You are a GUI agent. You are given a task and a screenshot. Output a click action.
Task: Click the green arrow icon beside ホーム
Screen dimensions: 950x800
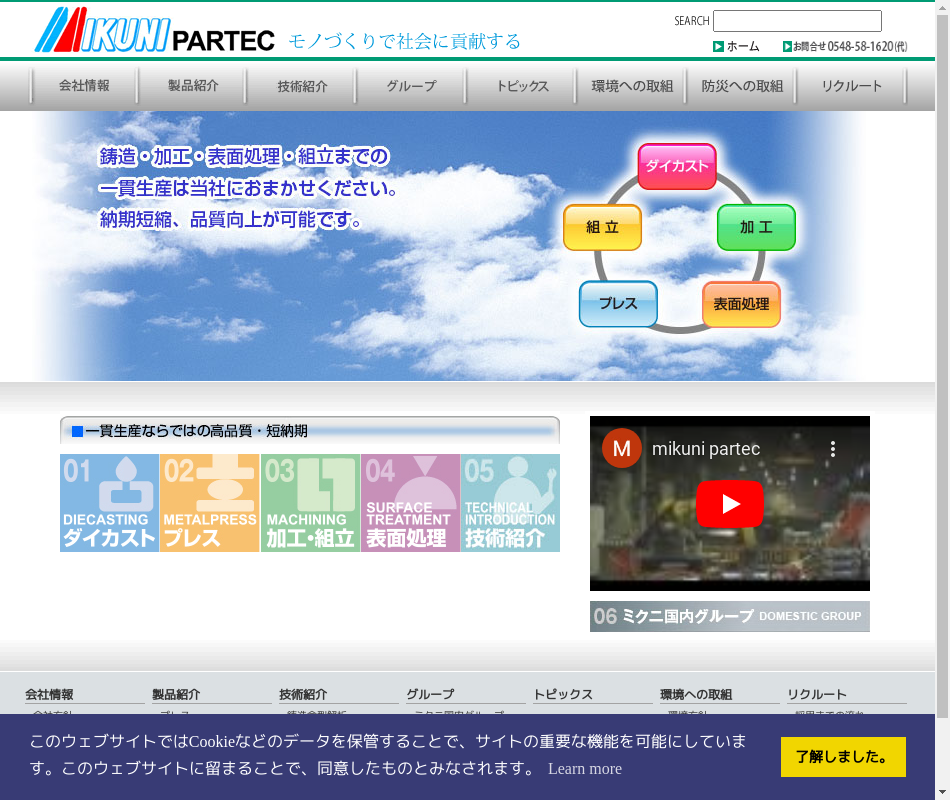(x=718, y=47)
